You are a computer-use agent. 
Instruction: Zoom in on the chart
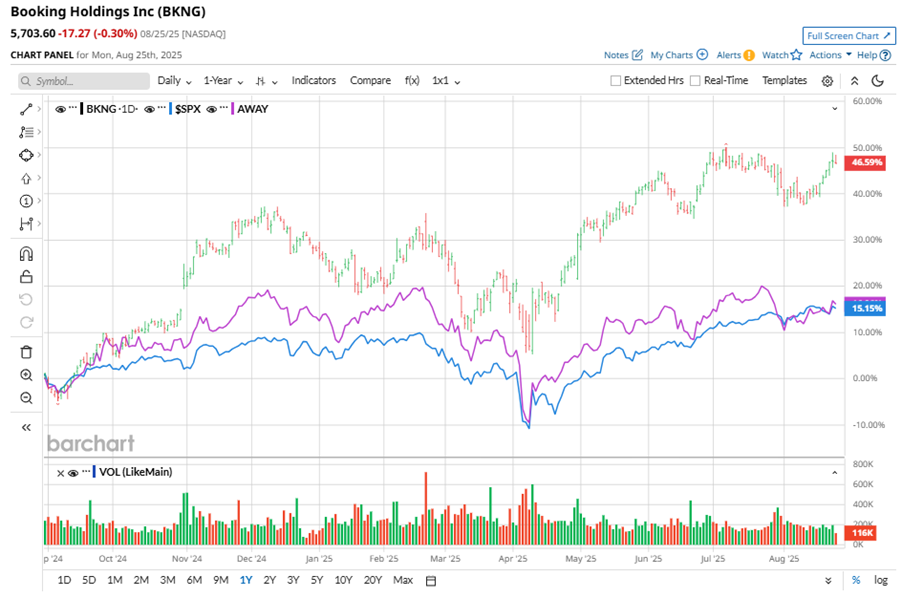(x=26, y=375)
